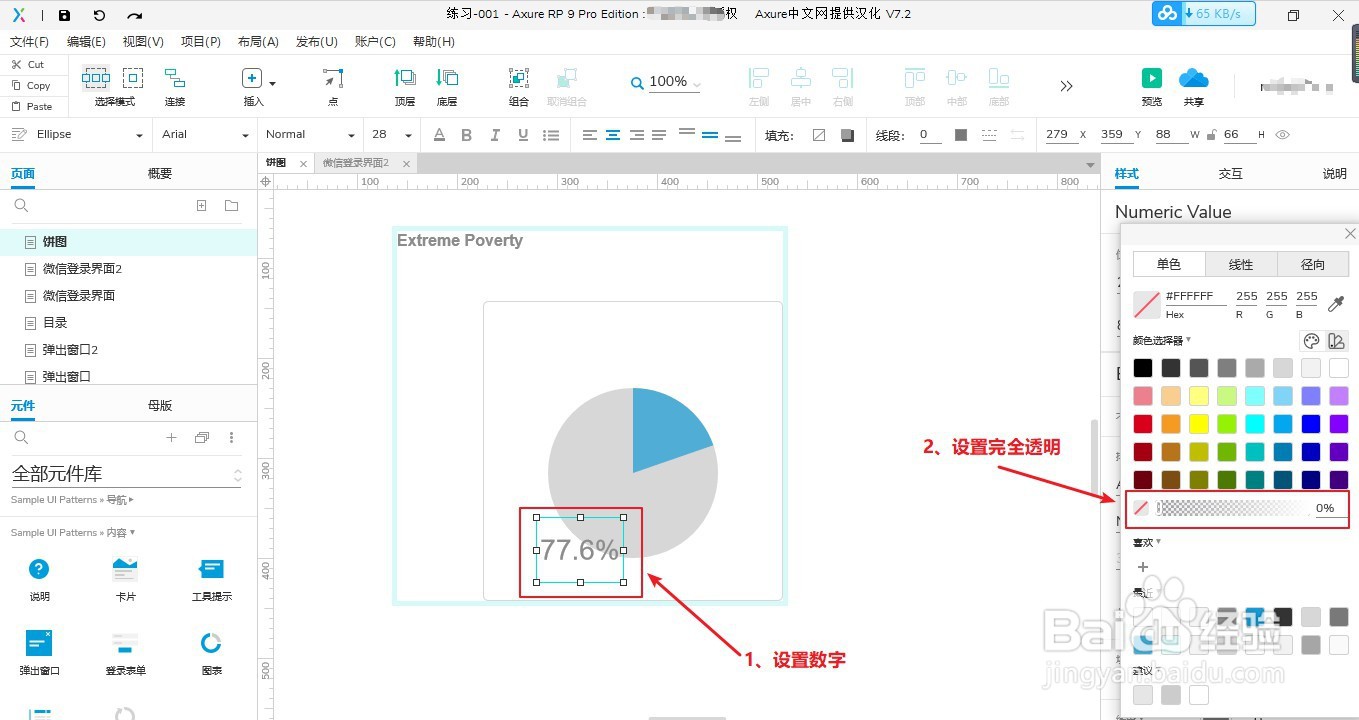The width and height of the screenshot is (1359, 720).
Task: Add a new page icon
Action: point(201,206)
